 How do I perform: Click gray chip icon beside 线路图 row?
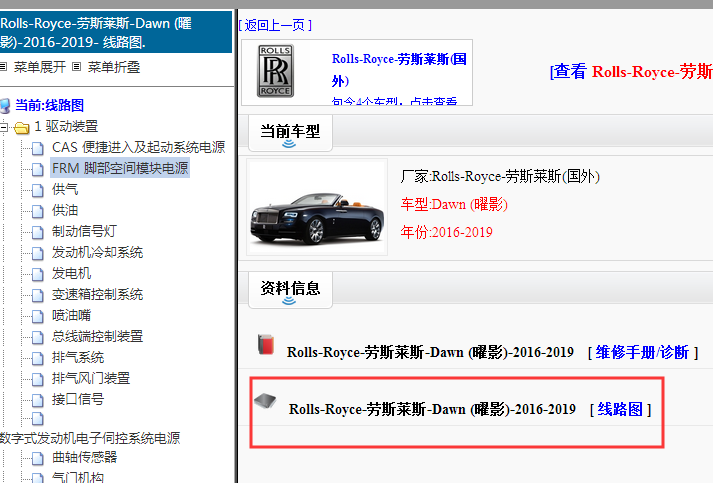tap(266, 401)
